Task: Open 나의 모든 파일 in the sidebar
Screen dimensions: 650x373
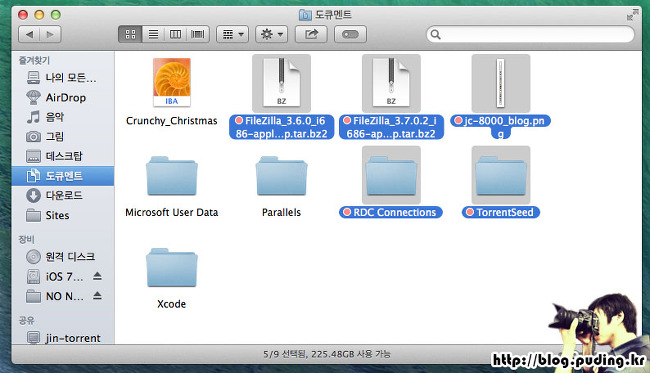Action: [x=63, y=78]
